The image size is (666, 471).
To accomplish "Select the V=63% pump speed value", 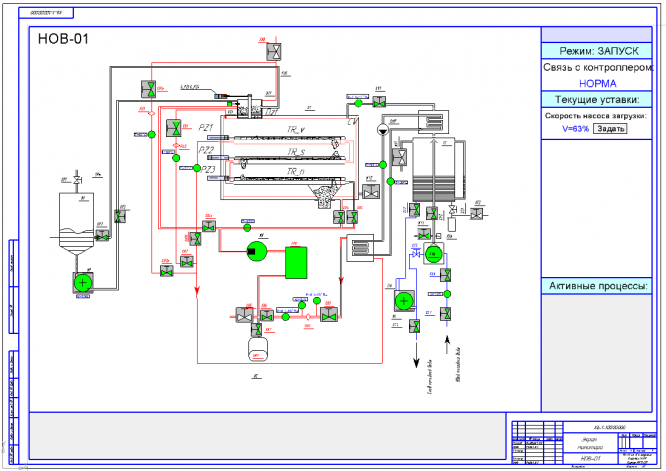I will tap(576, 129).
